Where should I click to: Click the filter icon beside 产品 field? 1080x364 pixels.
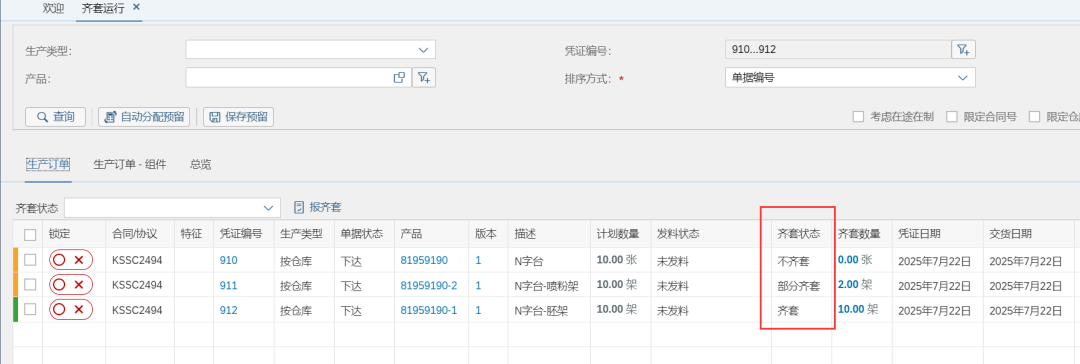tap(424, 78)
